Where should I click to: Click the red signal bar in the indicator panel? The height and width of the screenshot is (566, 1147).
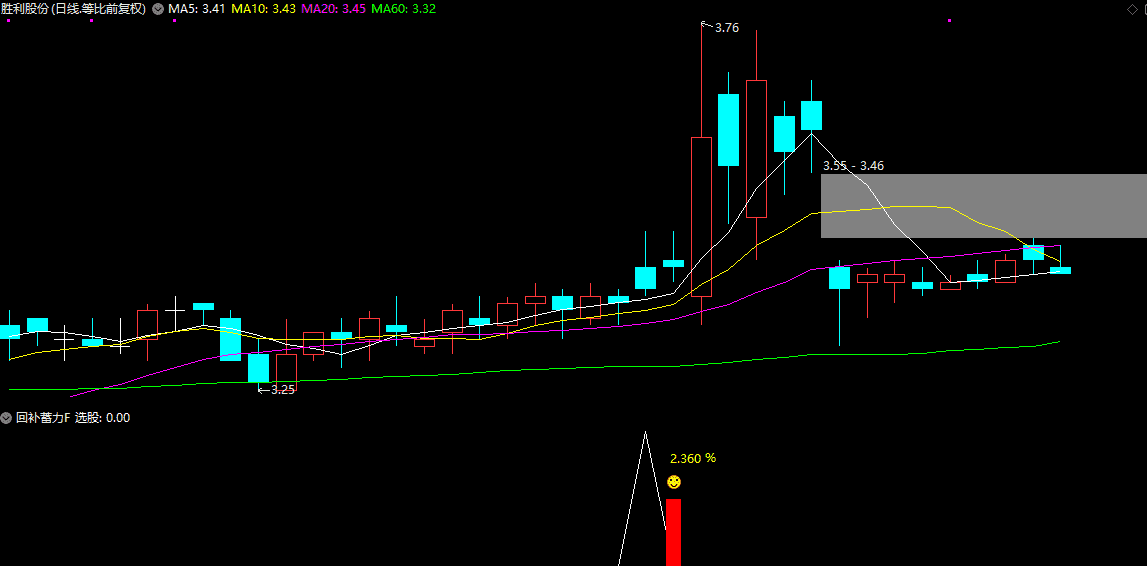673,532
